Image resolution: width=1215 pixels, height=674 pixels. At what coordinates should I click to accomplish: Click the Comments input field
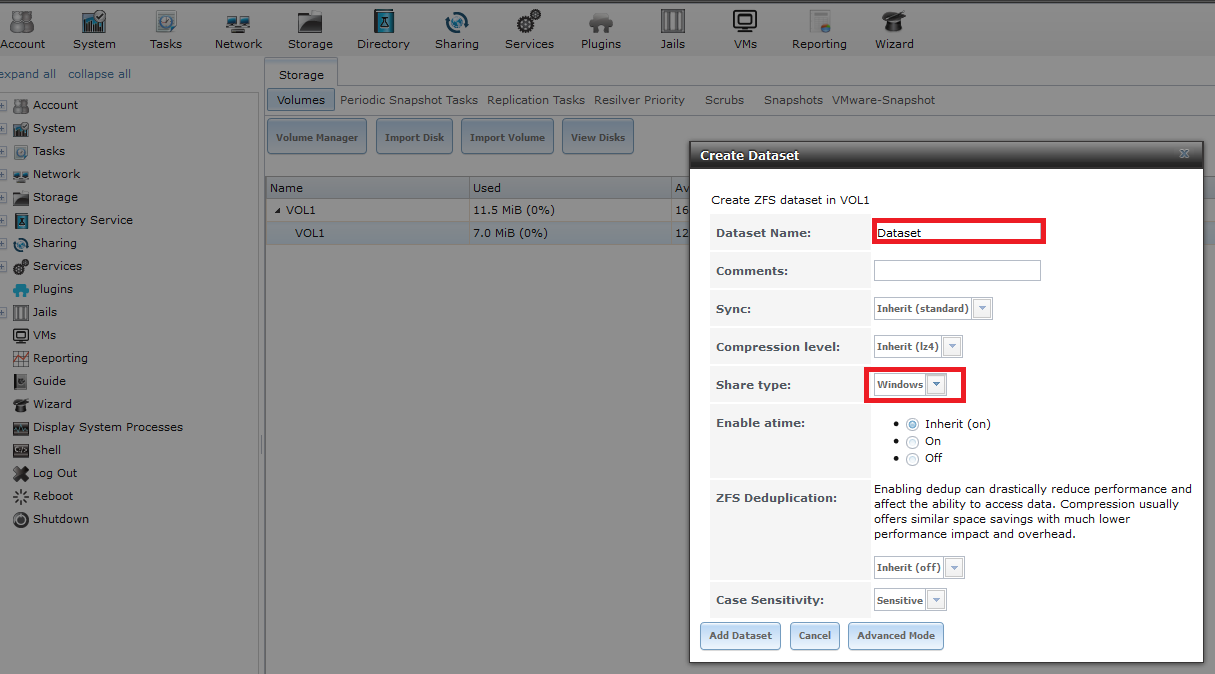(x=957, y=271)
